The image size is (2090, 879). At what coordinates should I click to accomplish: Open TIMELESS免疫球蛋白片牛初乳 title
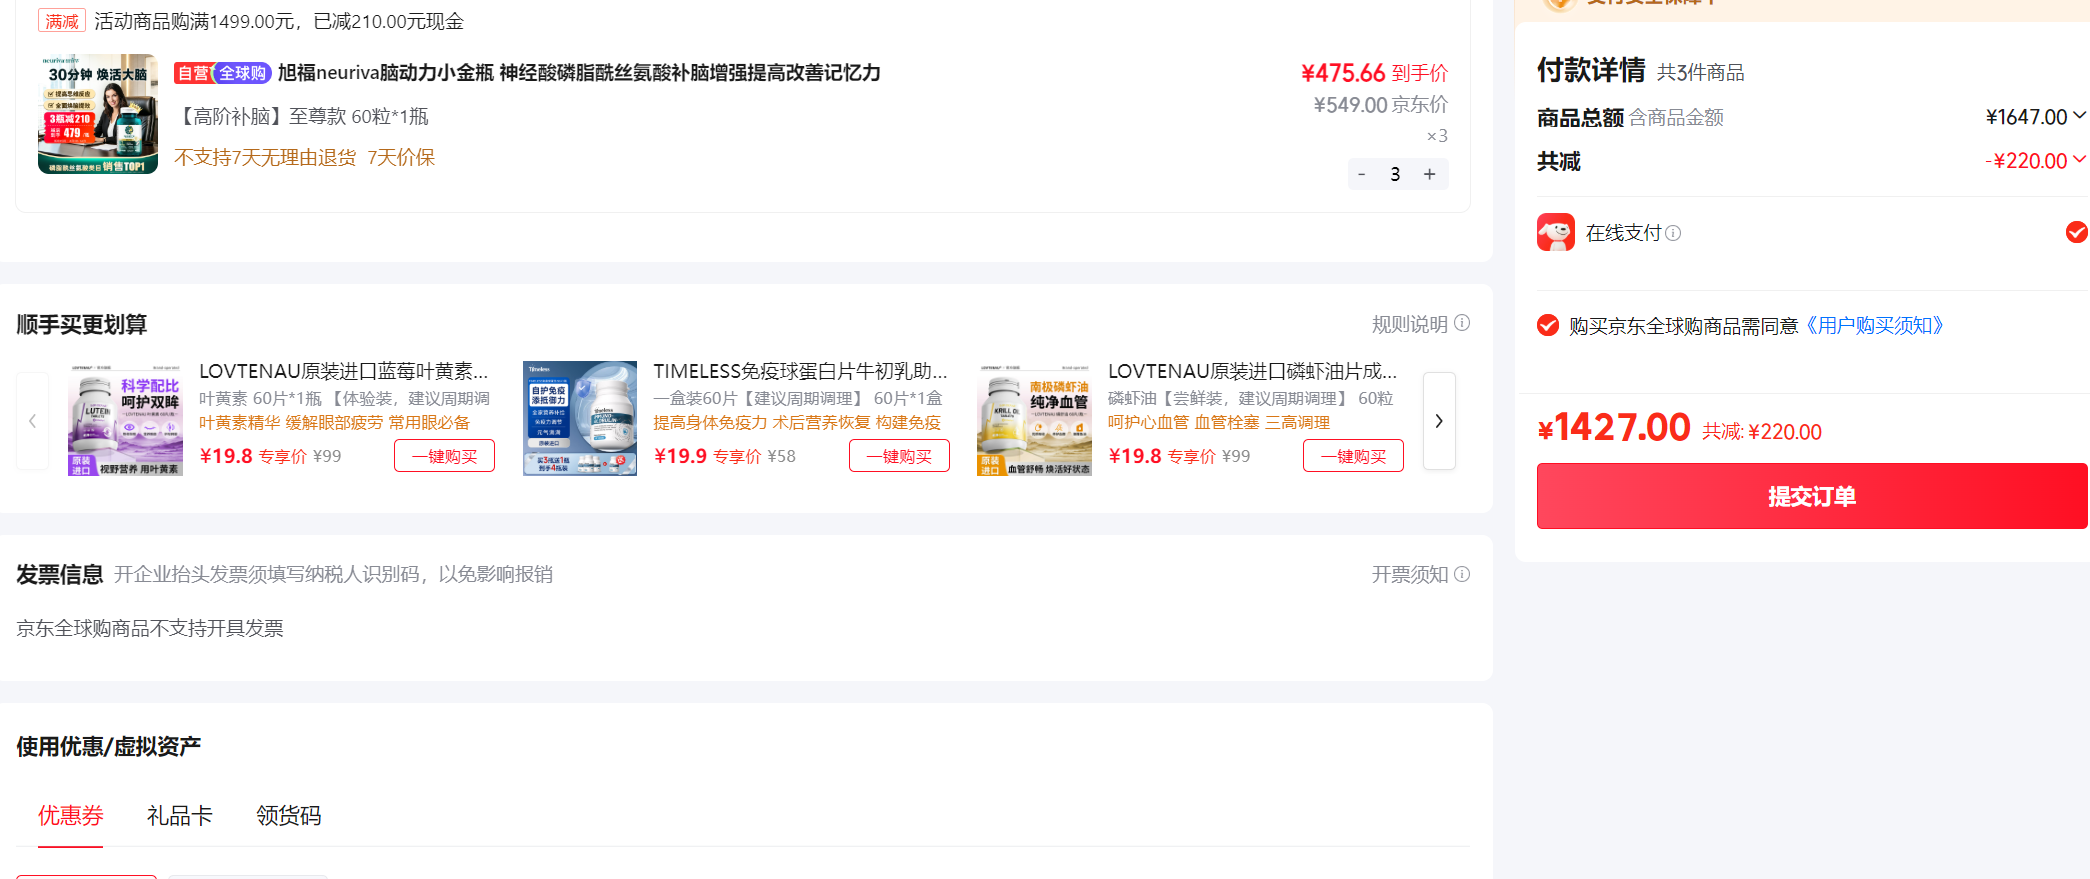click(x=800, y=371)
